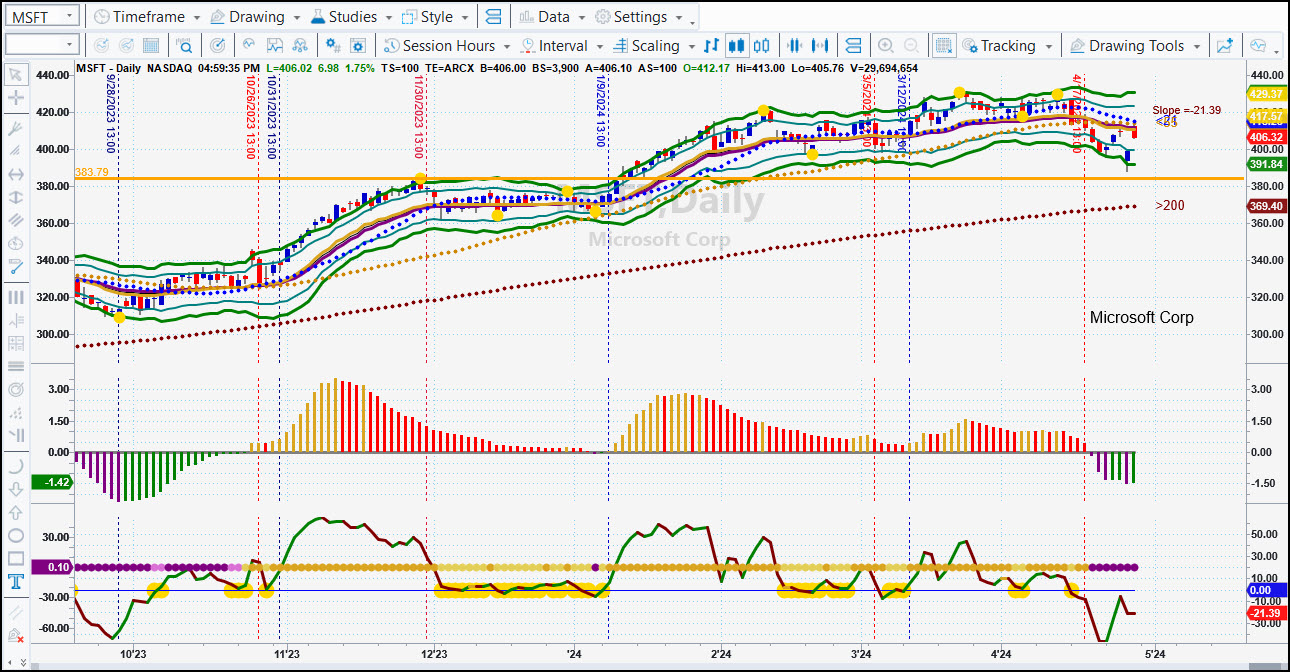Image resolution: width=1290 pixels, height=672 pixels.
Task: Click the Slope =-21.39 text
Action: (x=1186, y=110)
